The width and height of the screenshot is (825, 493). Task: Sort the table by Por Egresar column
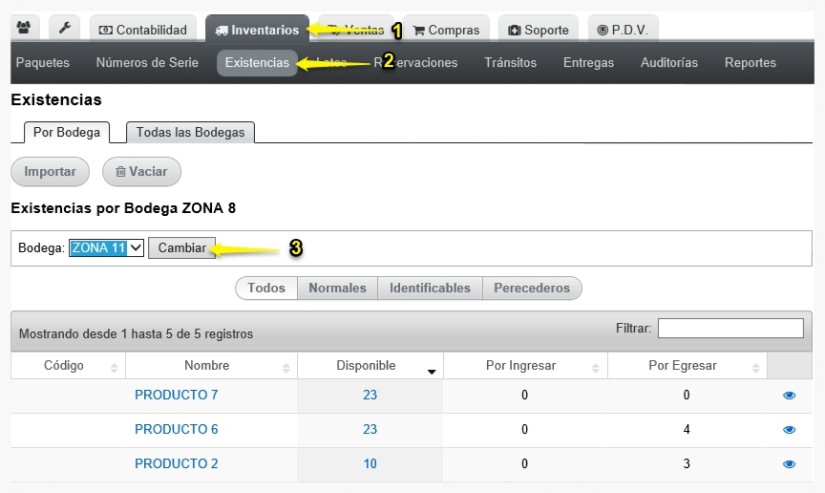tap(687, 366)
